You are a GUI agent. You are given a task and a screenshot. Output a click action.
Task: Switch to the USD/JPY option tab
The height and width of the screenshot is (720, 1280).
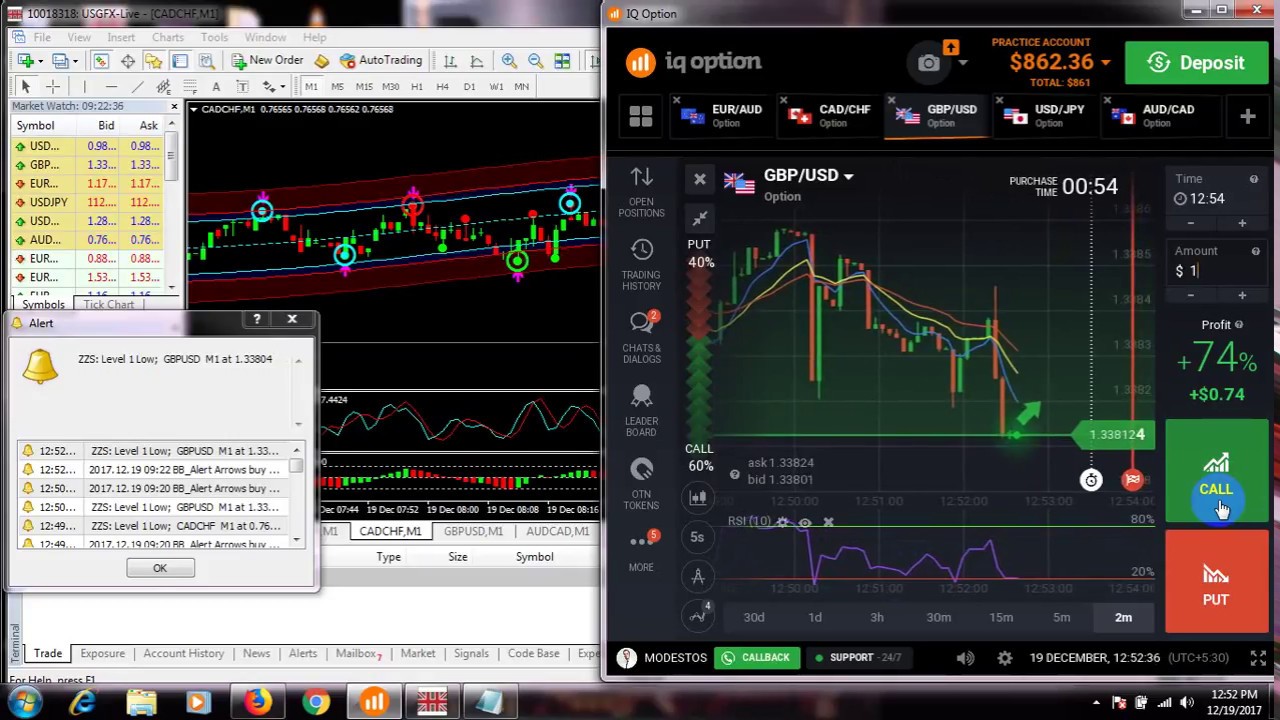(1047, 116)
